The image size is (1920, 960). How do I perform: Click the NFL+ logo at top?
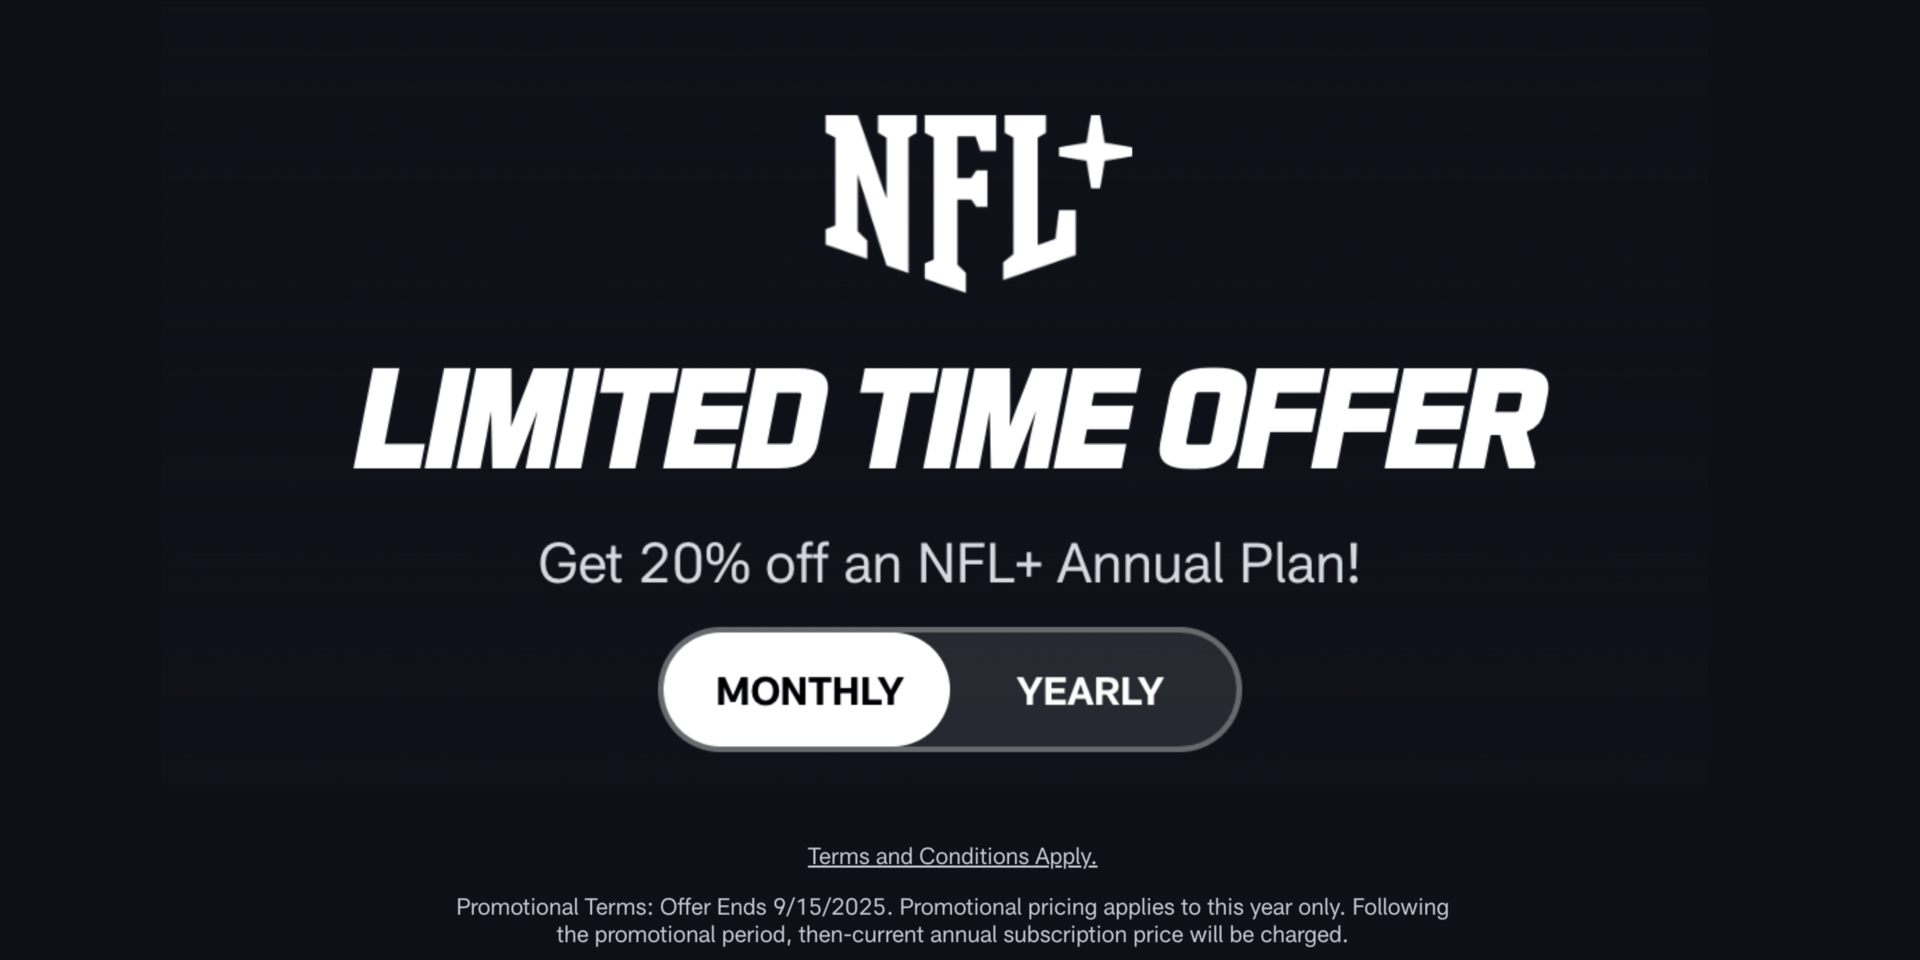coord(977,203)
